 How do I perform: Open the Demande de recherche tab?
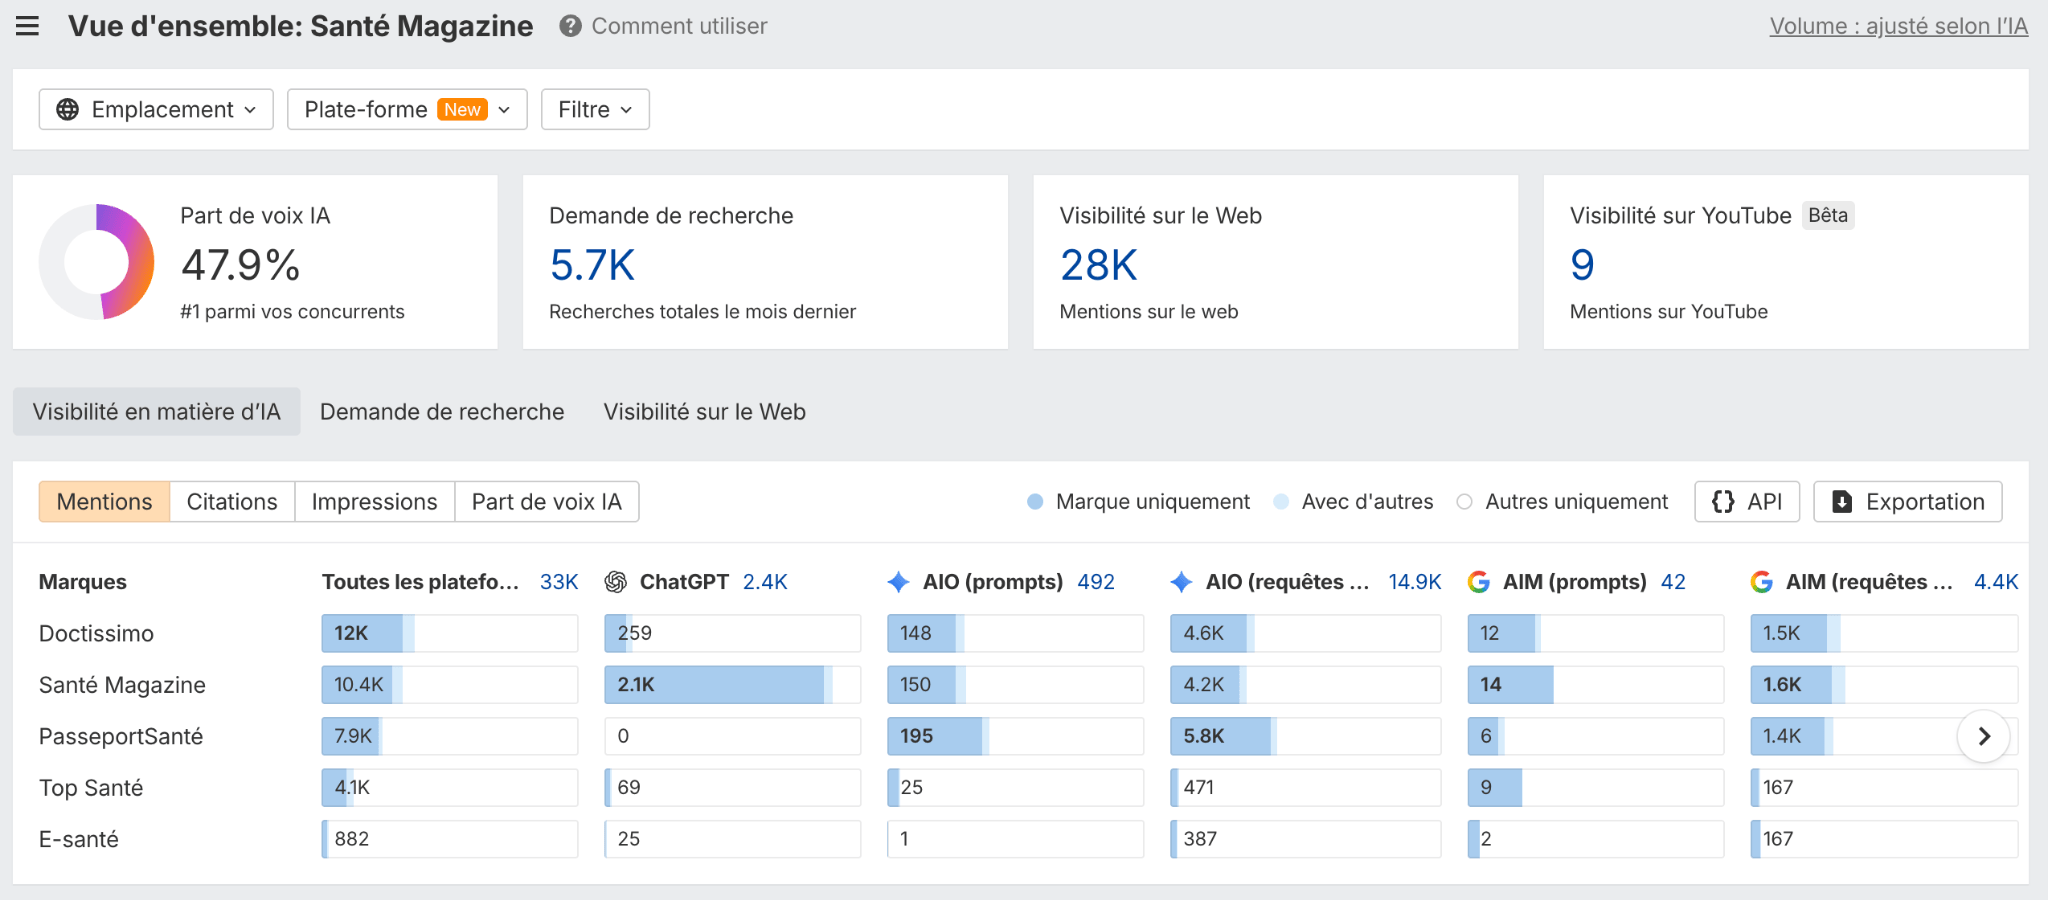pos(442,411)
